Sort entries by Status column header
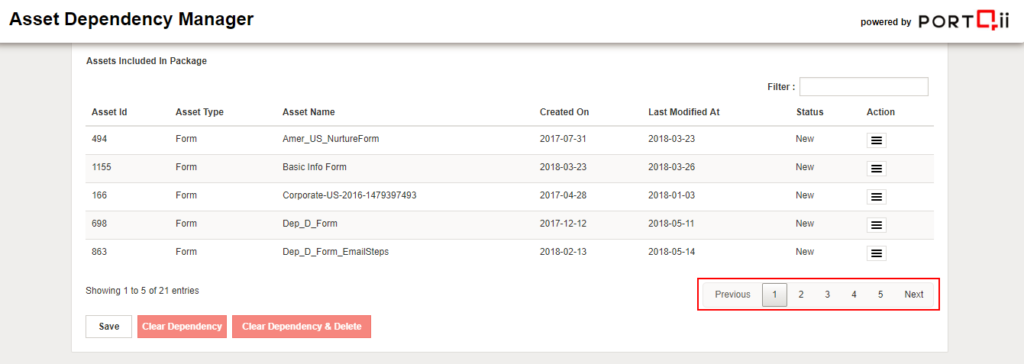 click(x=810, y=112)
